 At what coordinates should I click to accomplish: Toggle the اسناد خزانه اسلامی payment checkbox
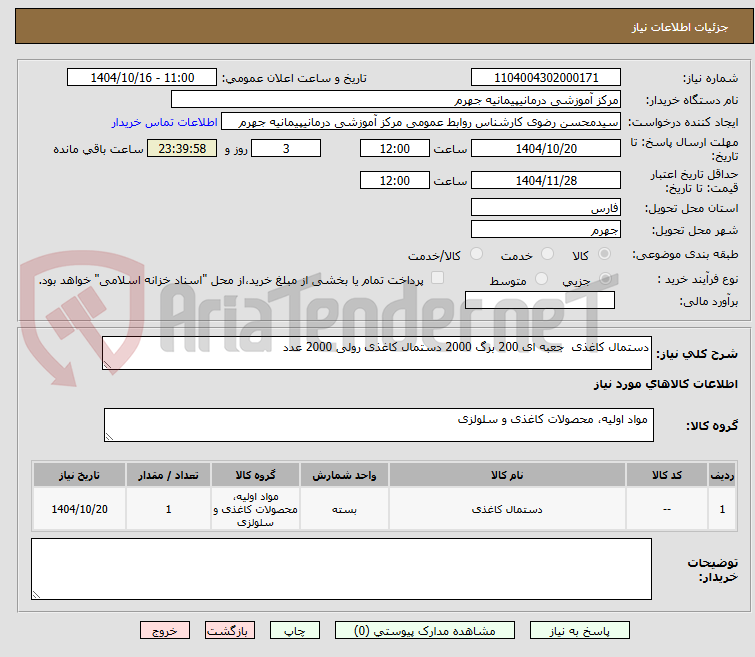(437, 278)
